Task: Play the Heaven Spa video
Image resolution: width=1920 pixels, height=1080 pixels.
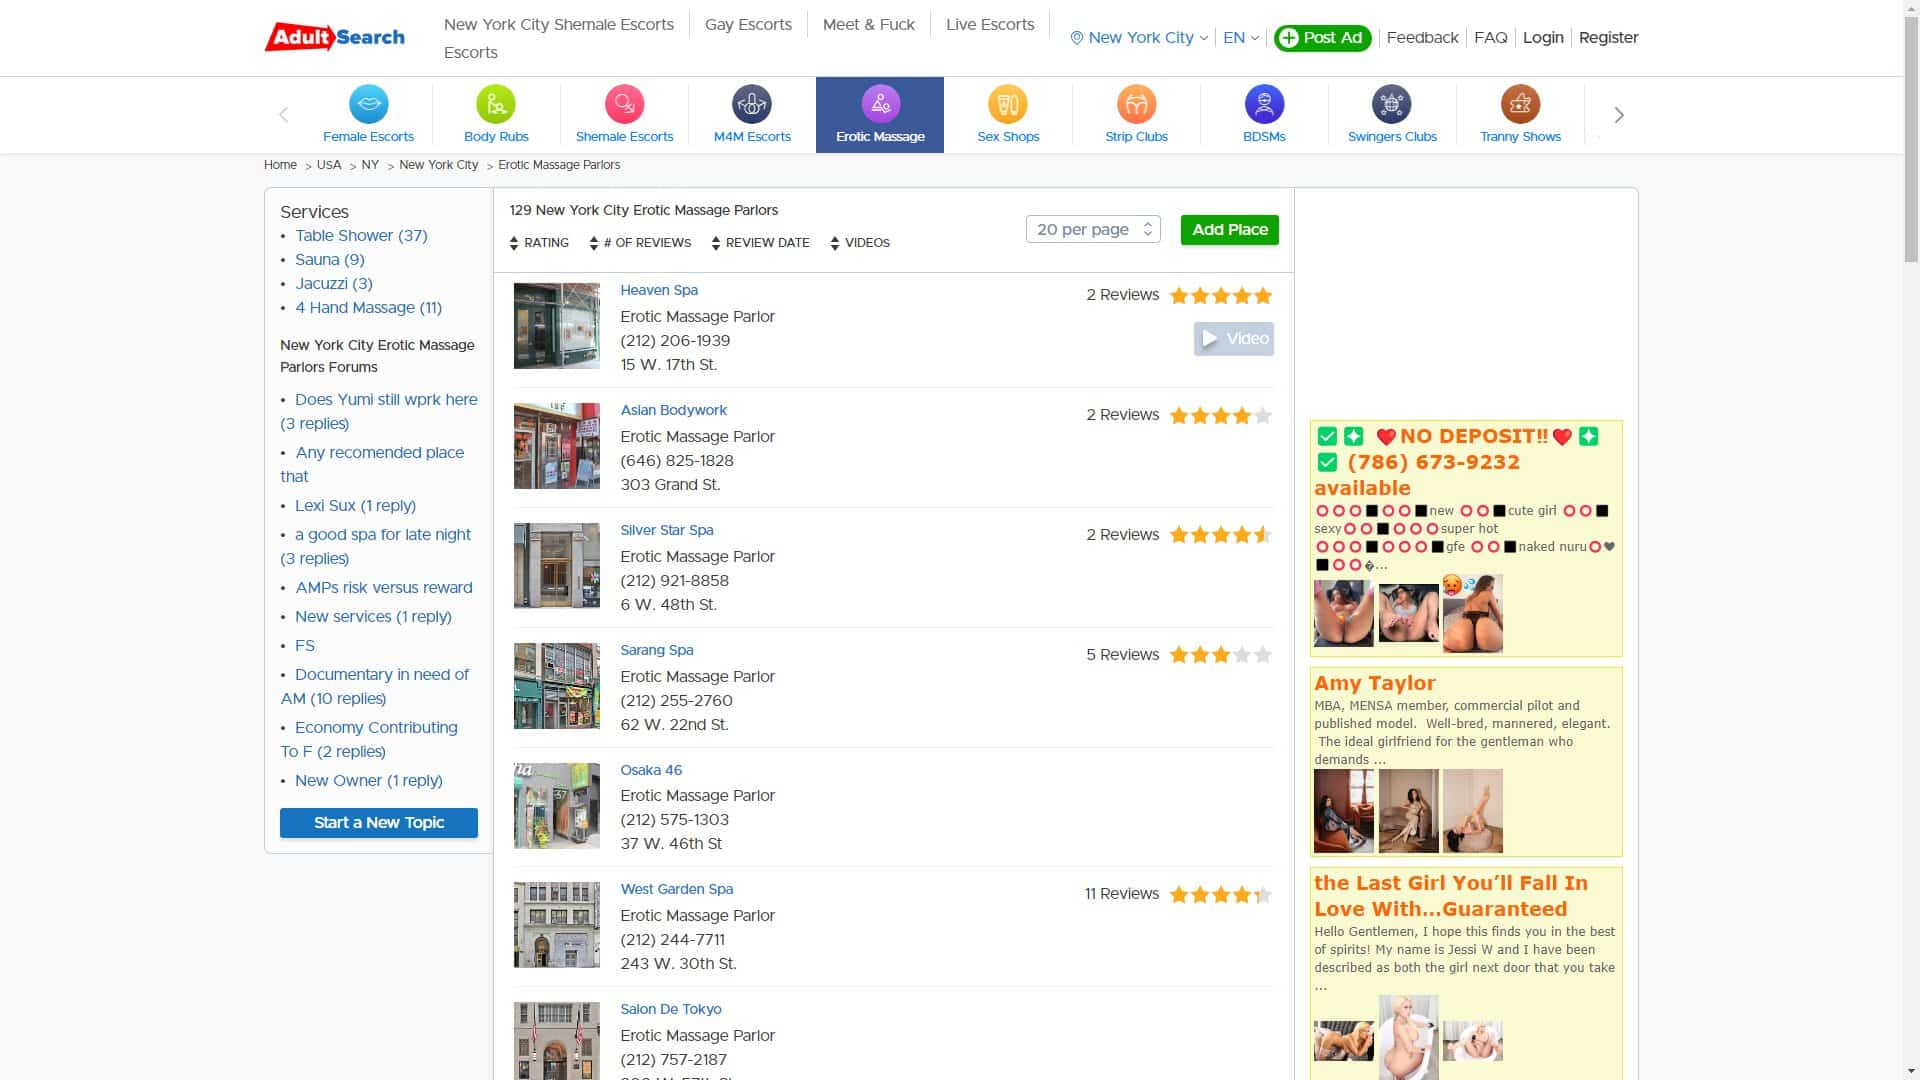Action: click(x=1233, y=338)
